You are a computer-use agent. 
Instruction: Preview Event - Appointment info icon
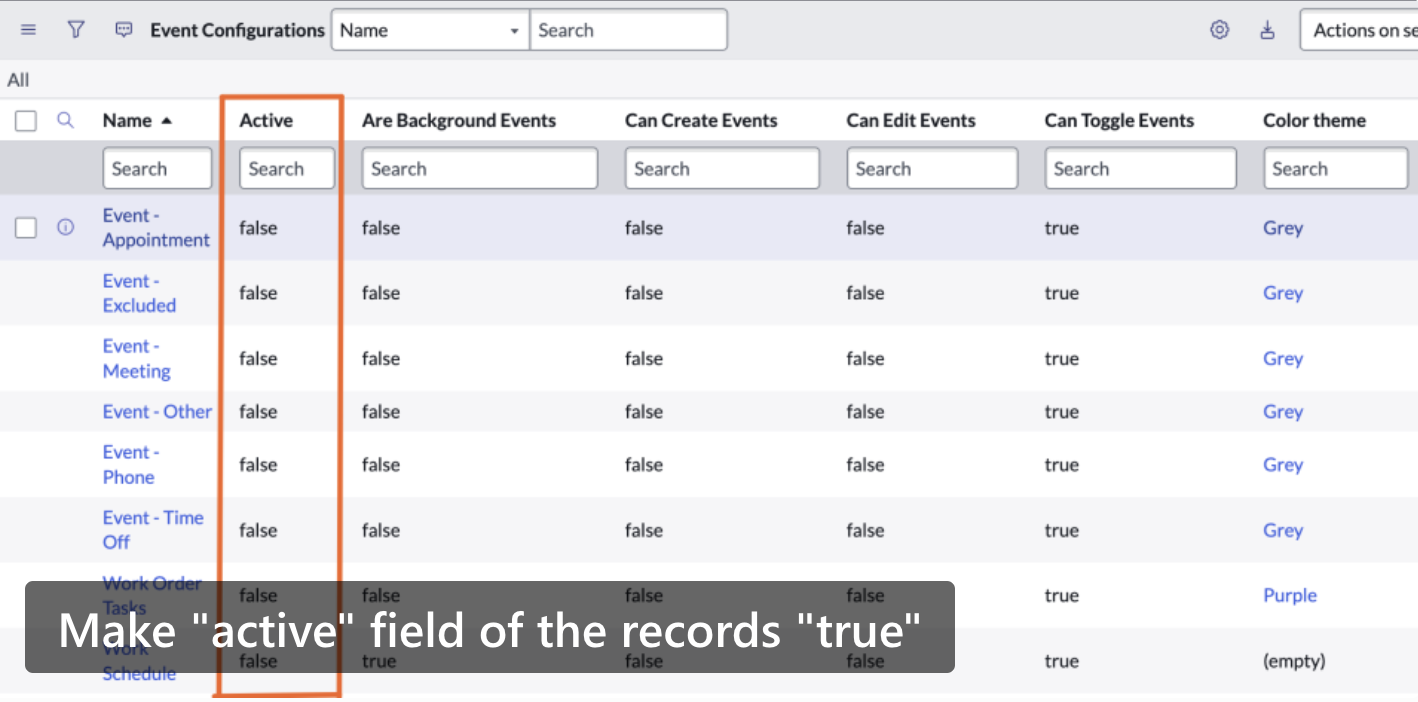coord(65,228)
